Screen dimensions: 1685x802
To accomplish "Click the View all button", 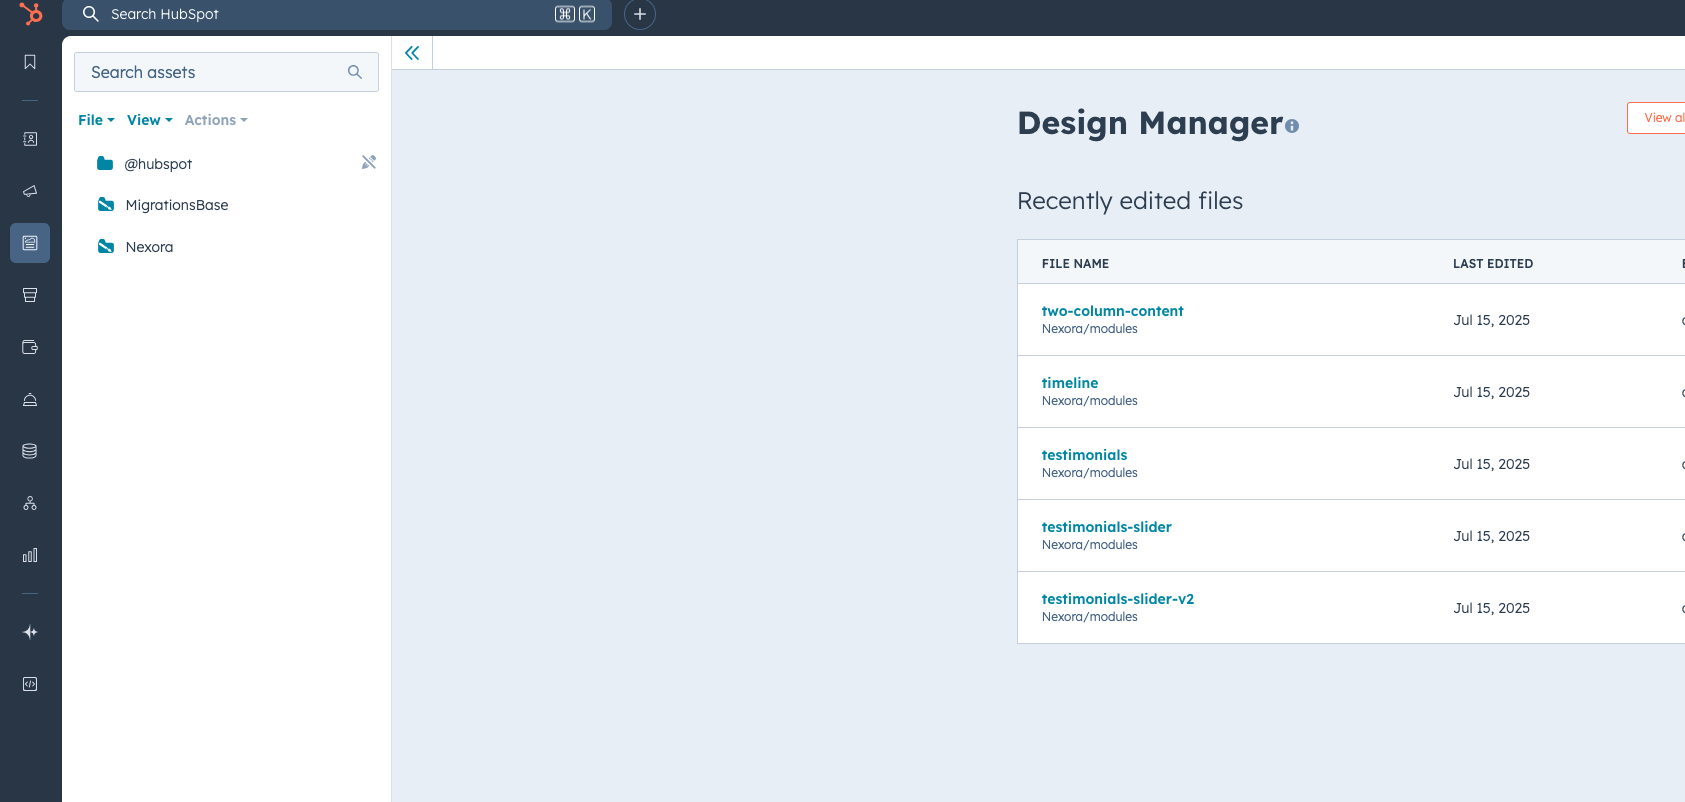I will tap(1657, 118).
